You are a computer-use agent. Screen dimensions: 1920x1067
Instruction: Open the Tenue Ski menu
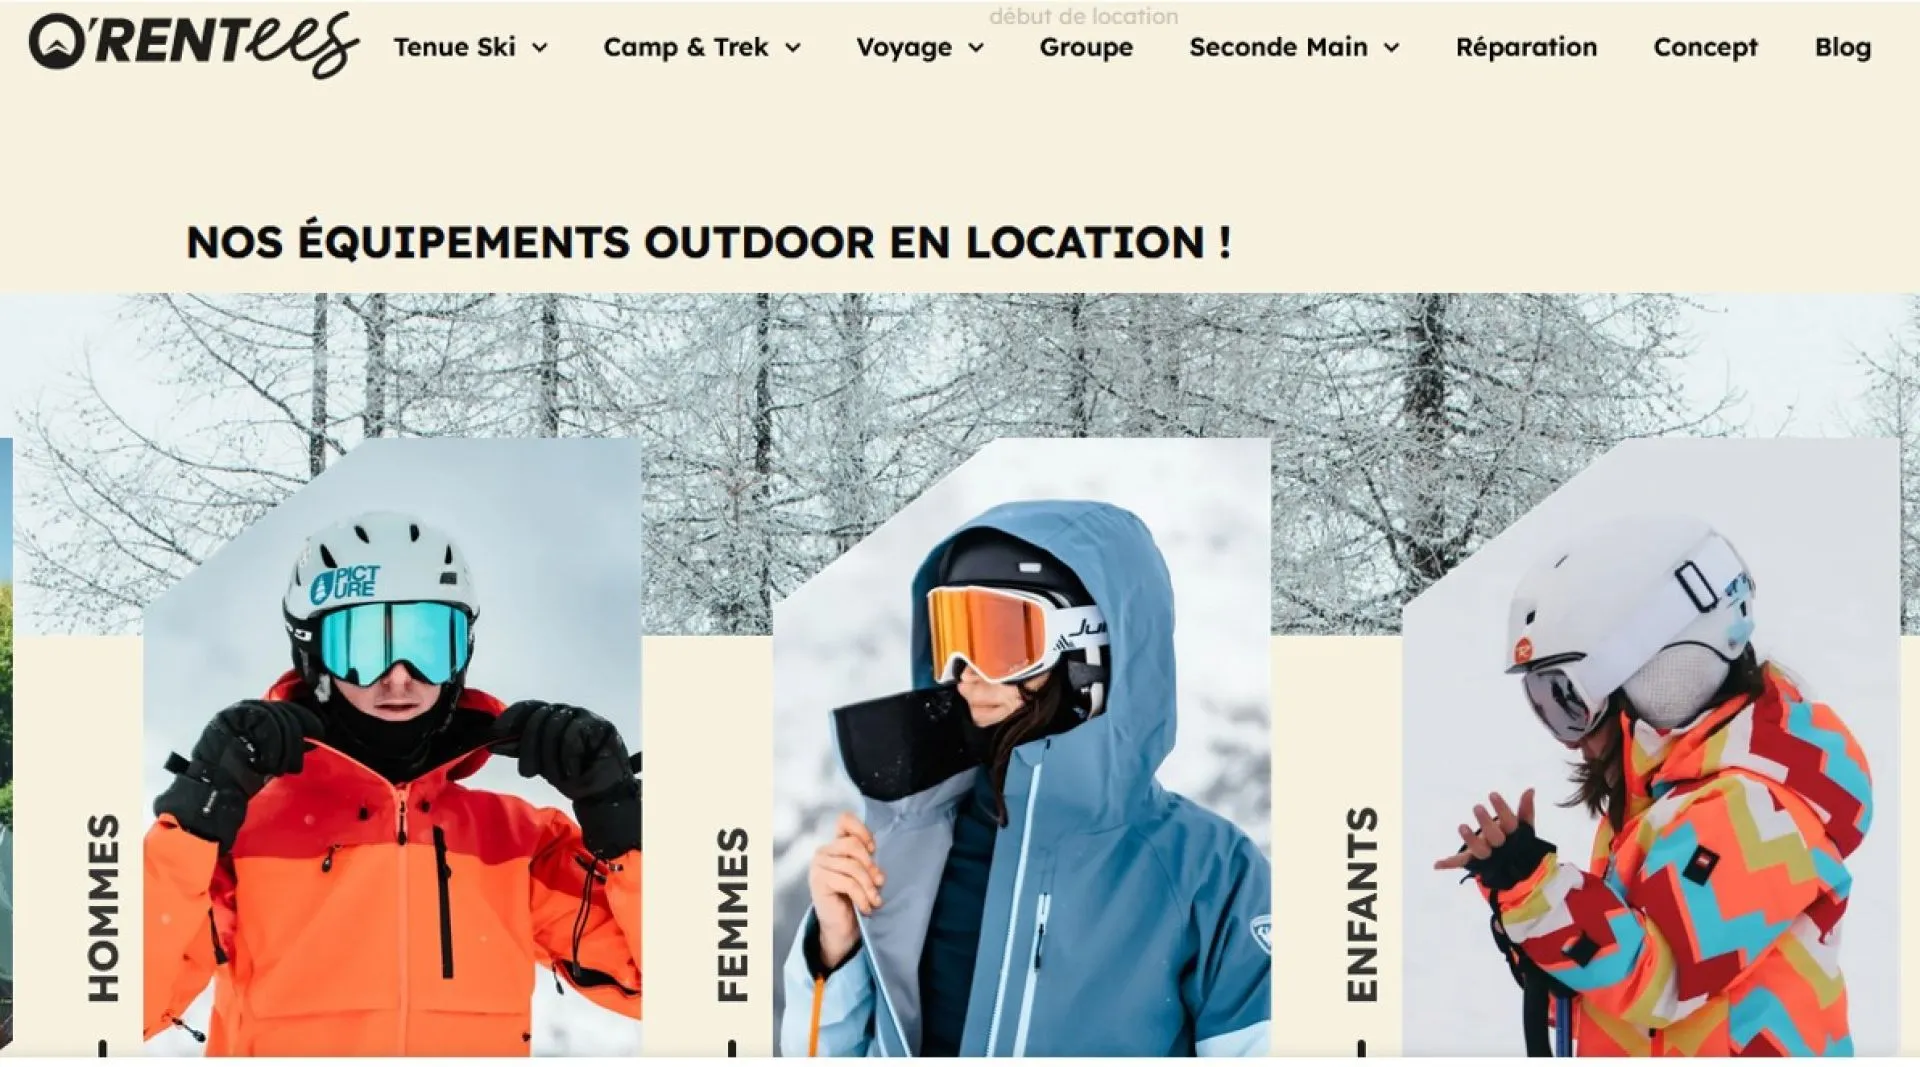pos(455,47)
